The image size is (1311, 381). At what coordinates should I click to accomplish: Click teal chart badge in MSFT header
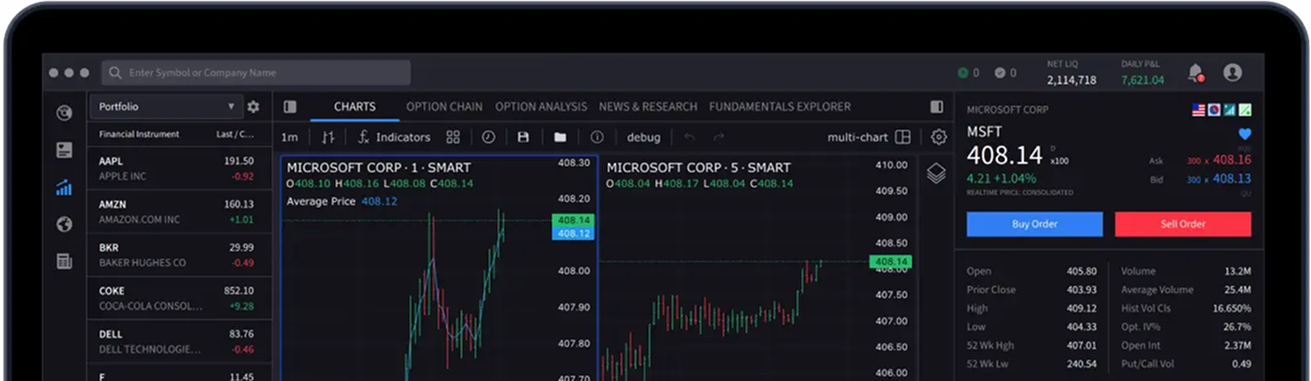coord(1230,110)
